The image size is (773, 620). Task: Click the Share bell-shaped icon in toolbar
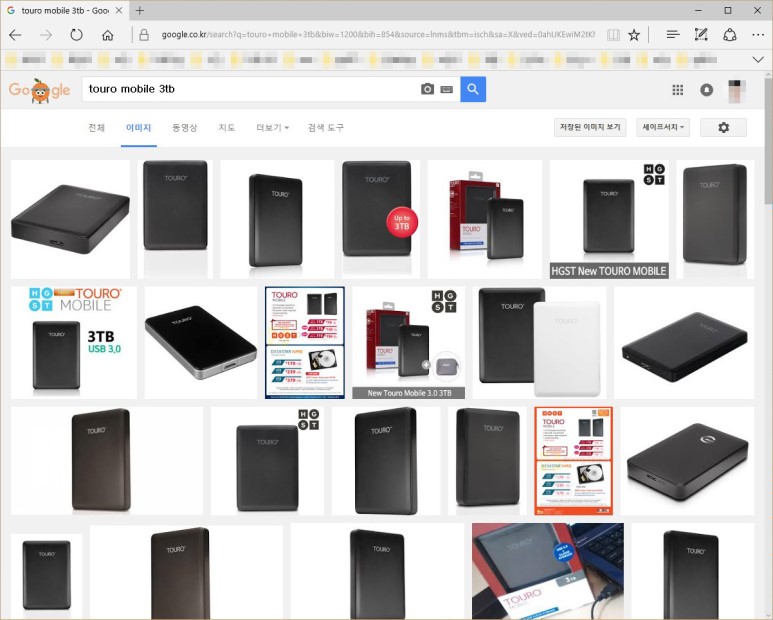(730, 34)
